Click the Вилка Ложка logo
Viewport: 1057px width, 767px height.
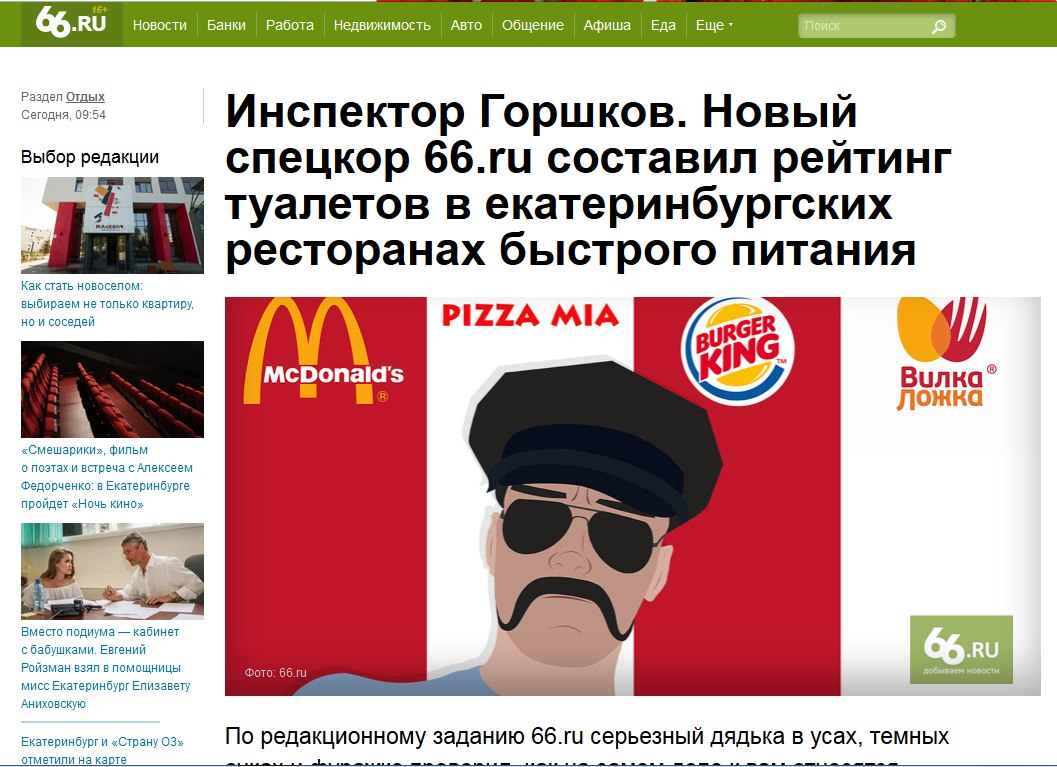[x=943, y=353]
